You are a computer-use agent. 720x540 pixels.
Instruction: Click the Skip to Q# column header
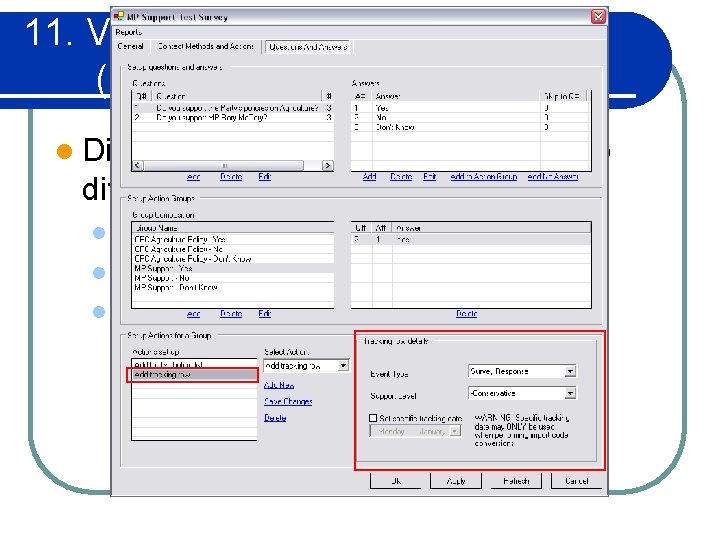(x=564, y=96)
